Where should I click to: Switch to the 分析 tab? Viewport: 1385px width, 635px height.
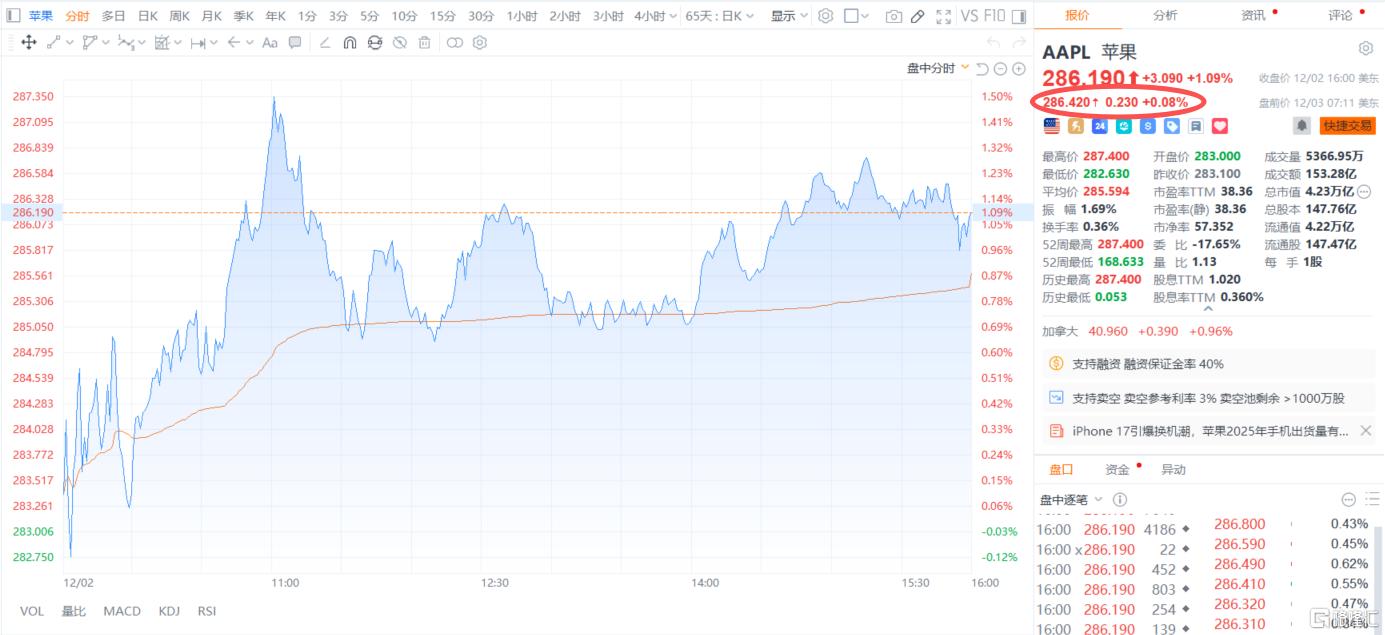point(1165,15)
